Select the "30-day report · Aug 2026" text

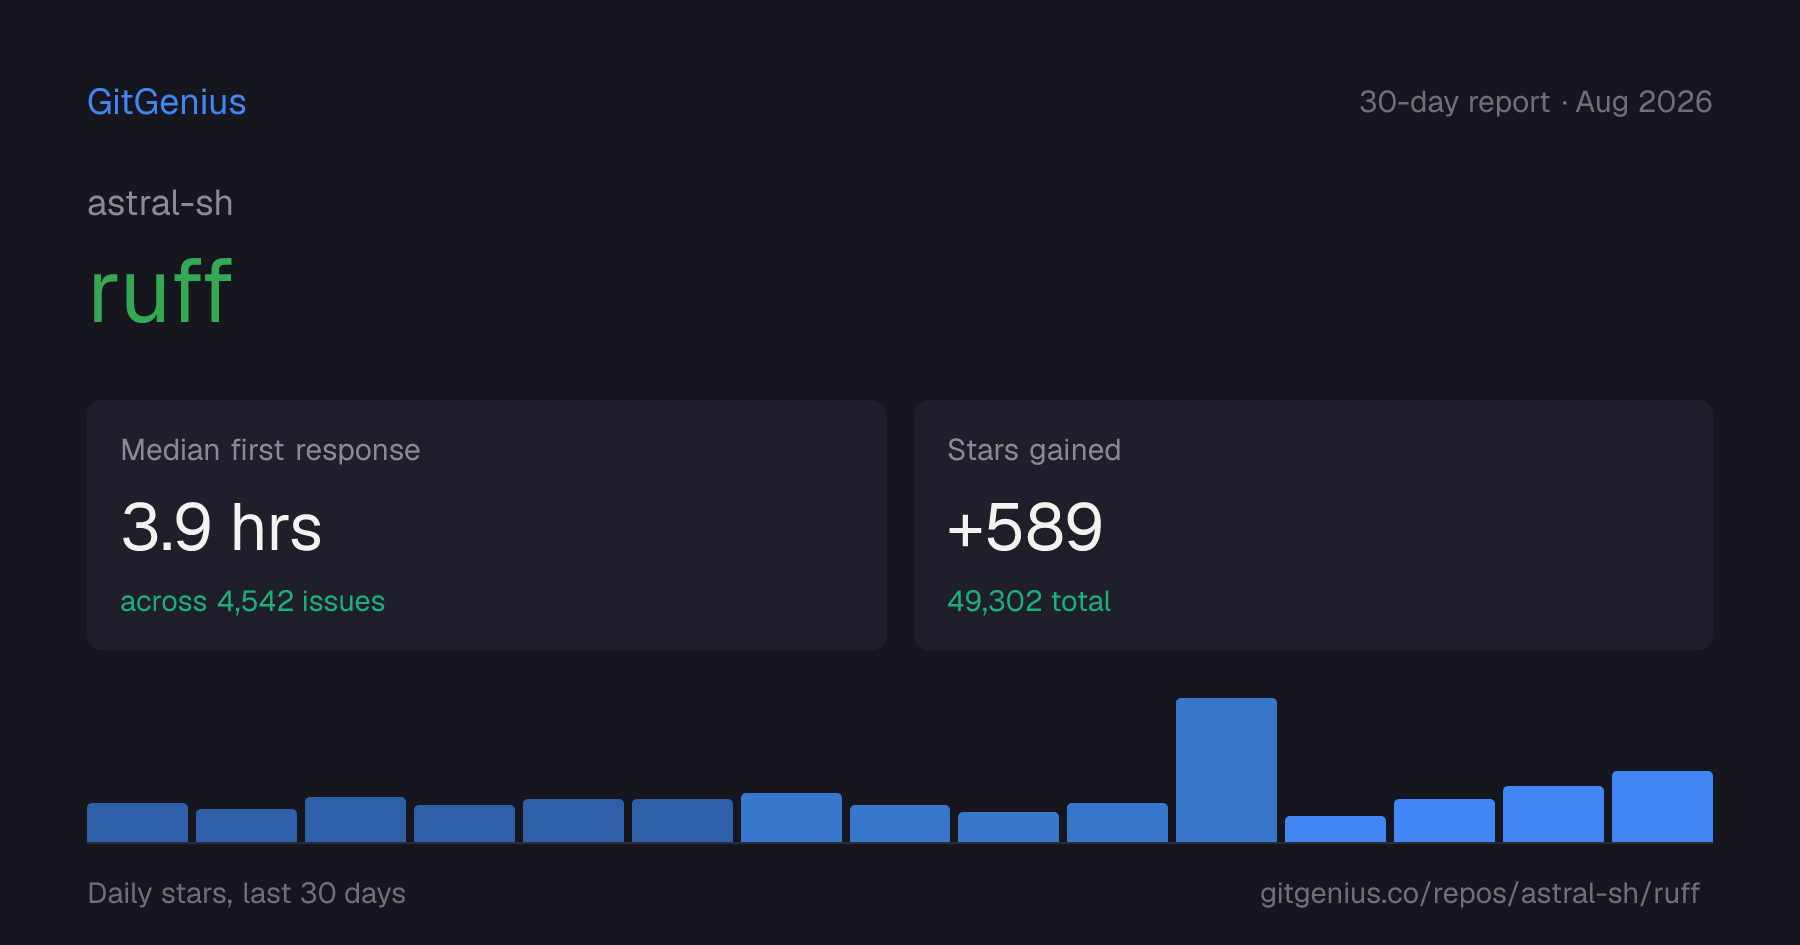(x=1535, y=102)
